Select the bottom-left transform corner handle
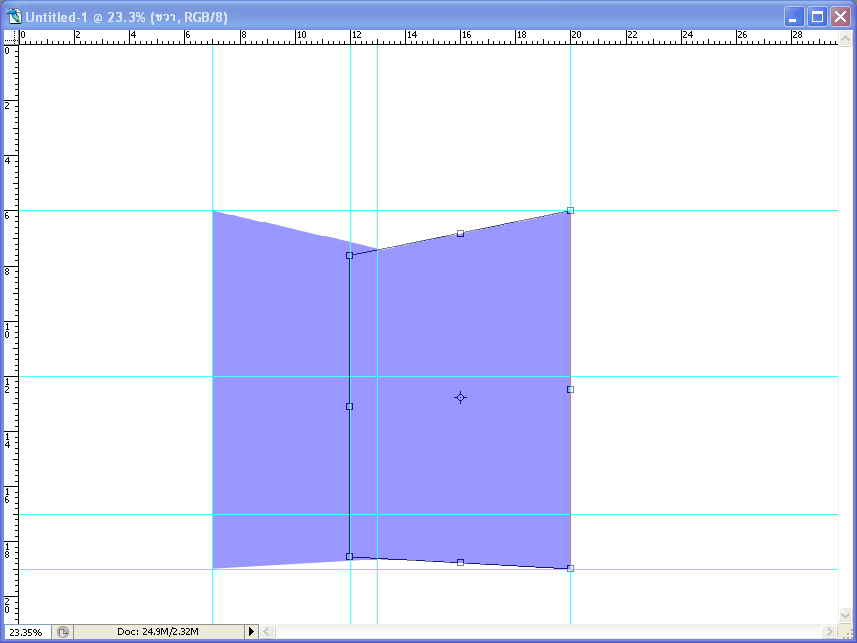This screenshot has width=857, height=643. 349,557
